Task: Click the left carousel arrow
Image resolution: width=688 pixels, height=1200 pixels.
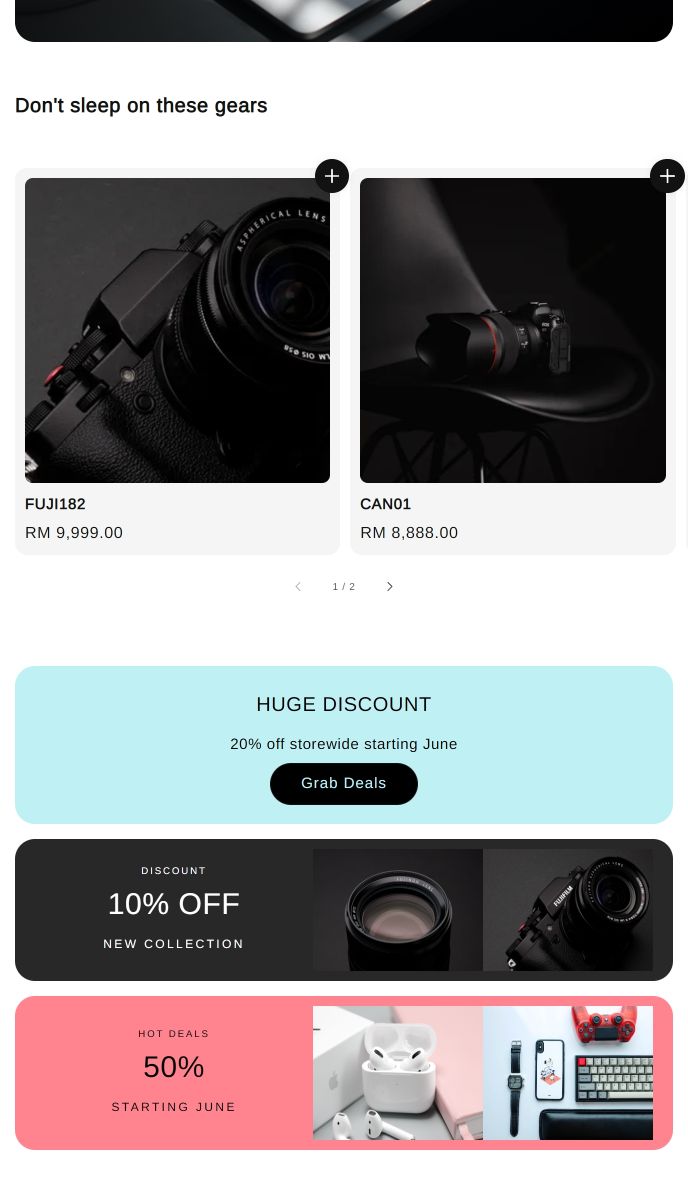Action: click(298, 586)
